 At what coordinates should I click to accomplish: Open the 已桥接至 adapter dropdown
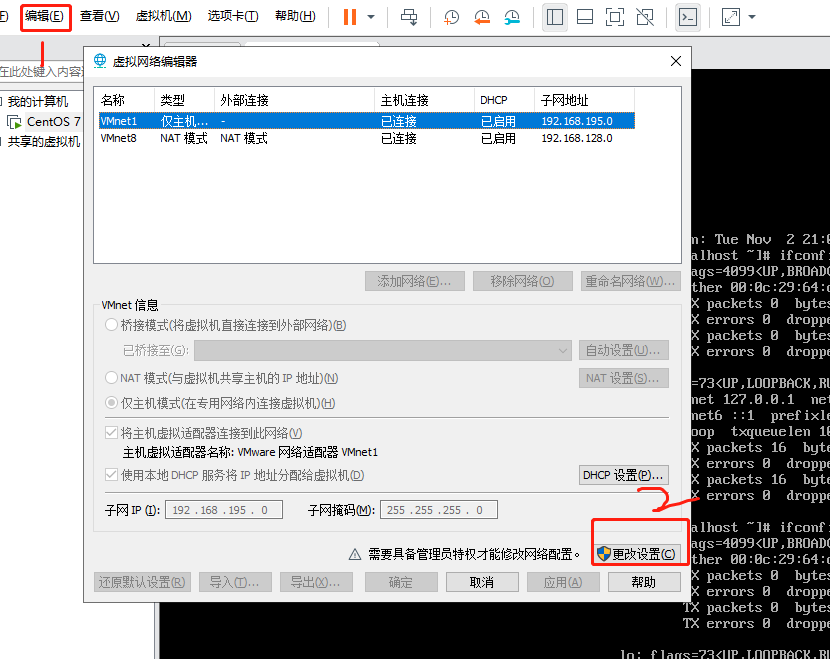[383, 350]
